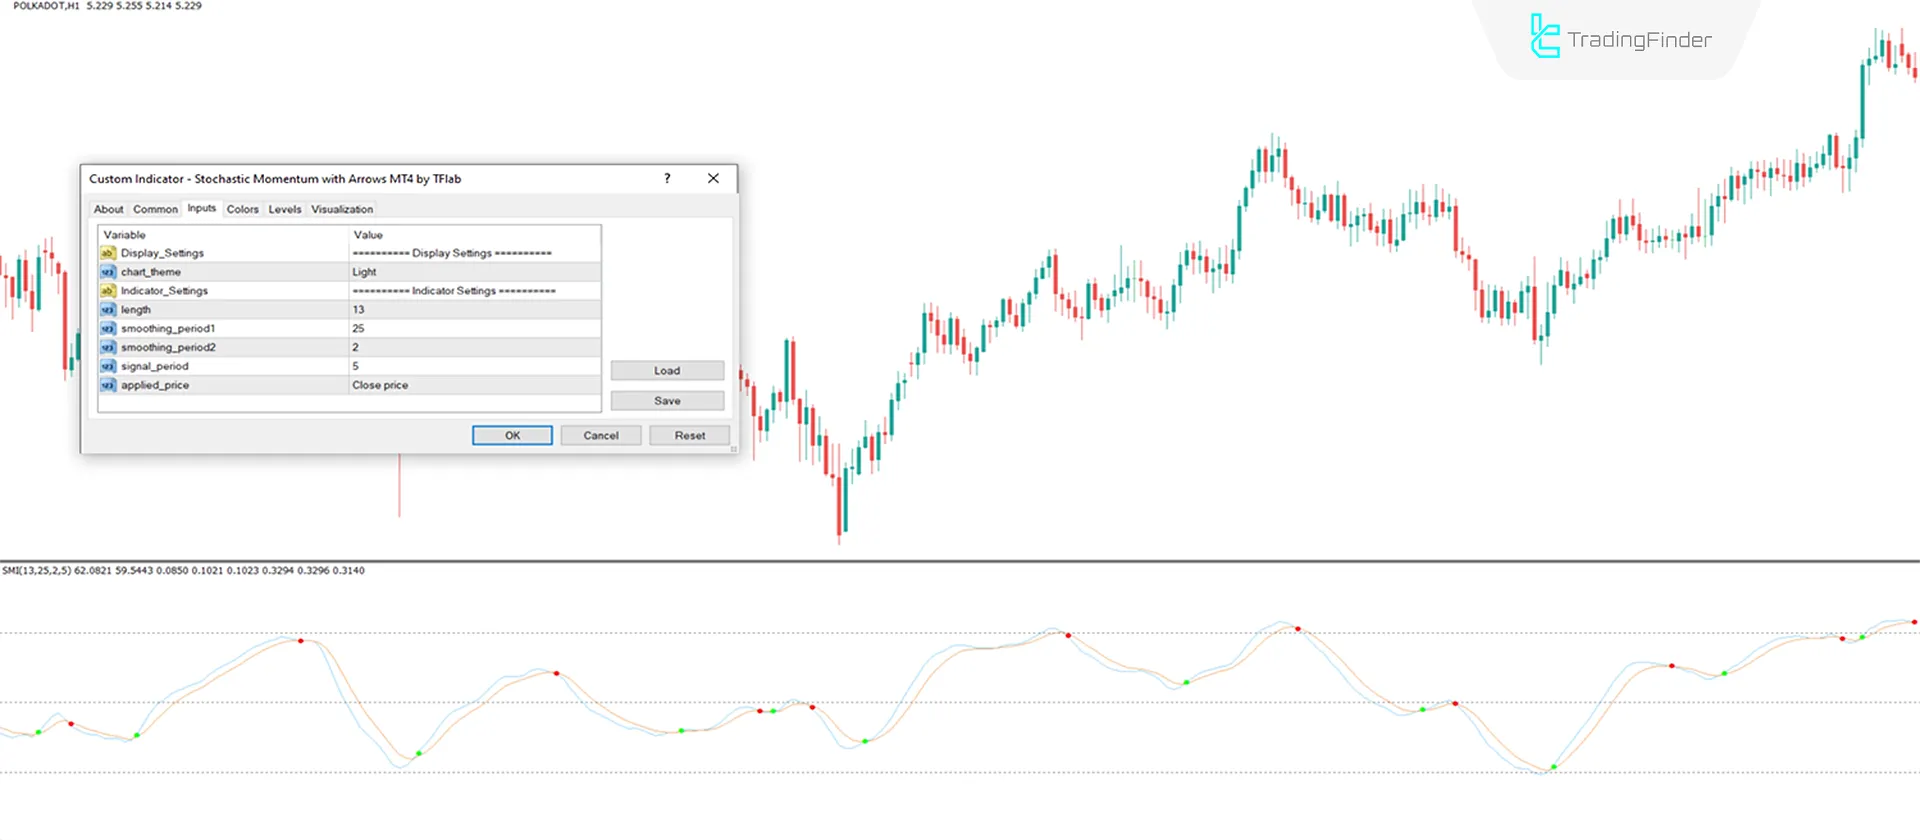Click the Load button
Screen dimensions: 1920x840
click(x=667, y=371)
